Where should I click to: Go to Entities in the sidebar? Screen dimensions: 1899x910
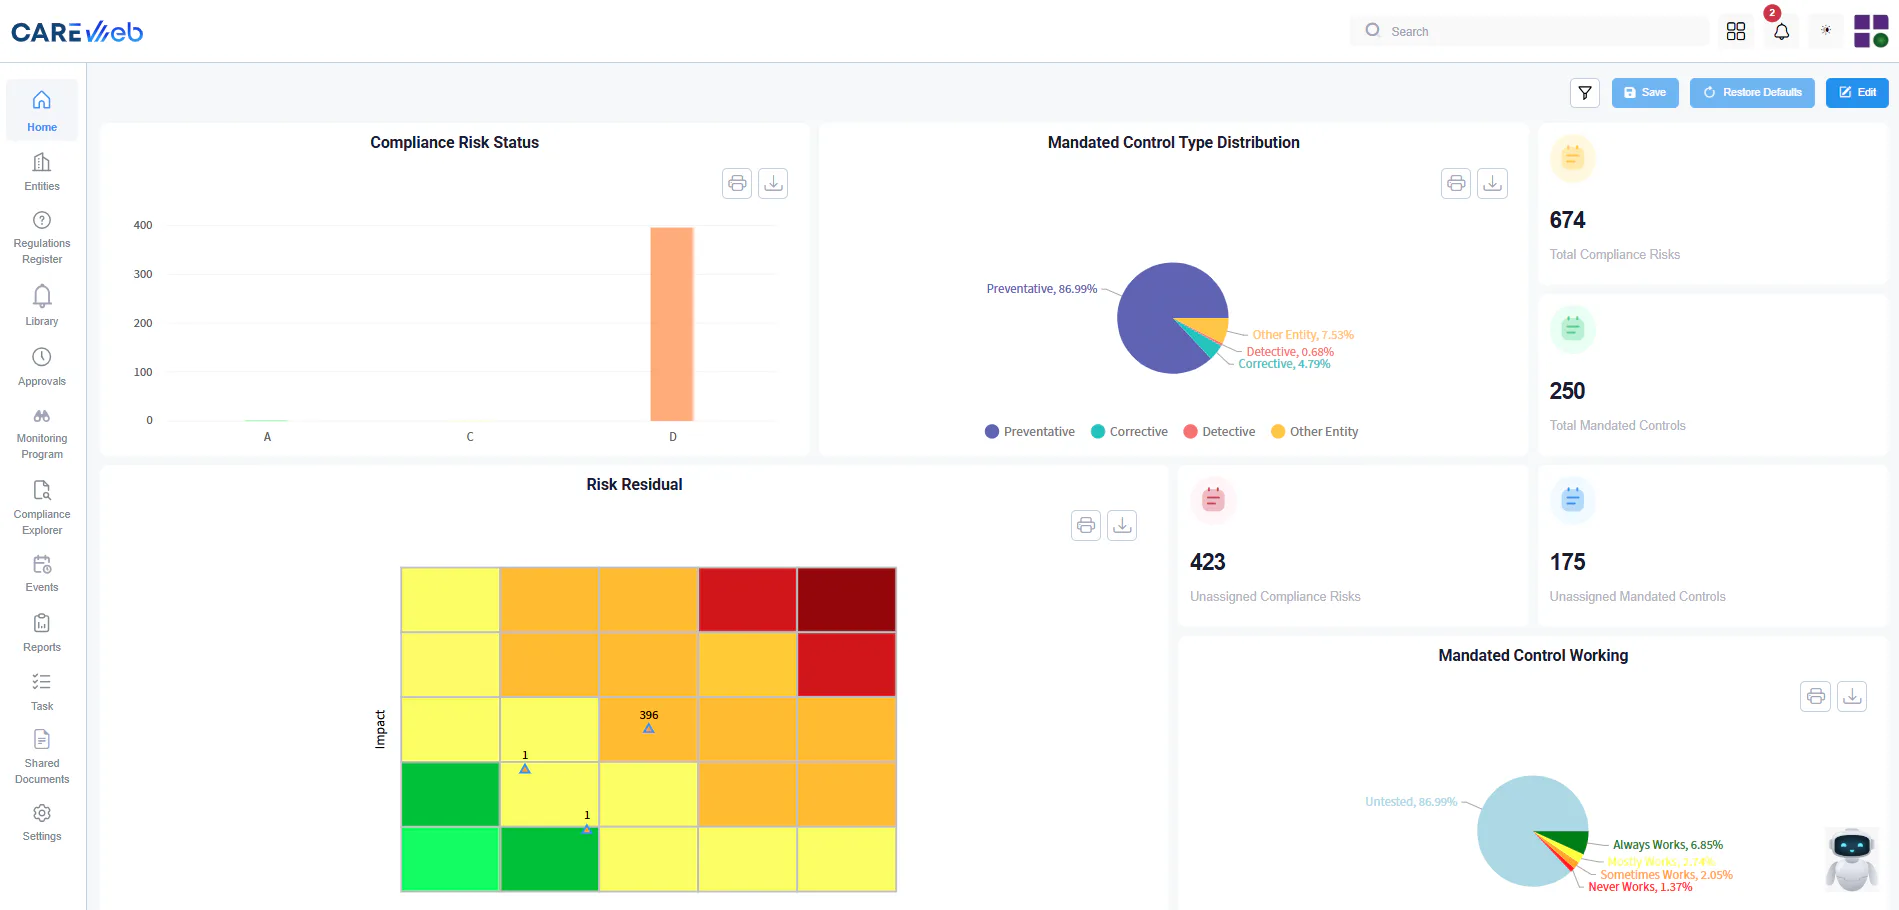42,172
